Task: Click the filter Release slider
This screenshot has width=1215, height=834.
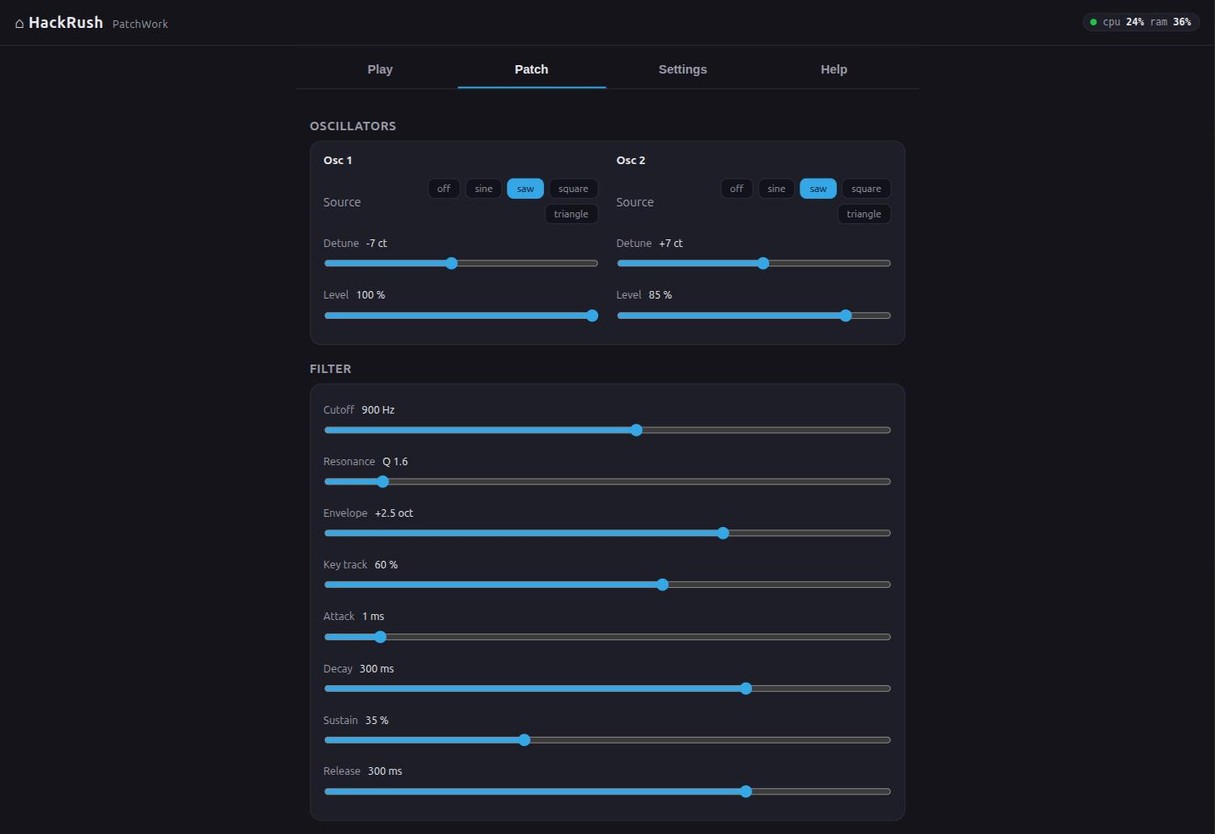Action: point(607,791)
